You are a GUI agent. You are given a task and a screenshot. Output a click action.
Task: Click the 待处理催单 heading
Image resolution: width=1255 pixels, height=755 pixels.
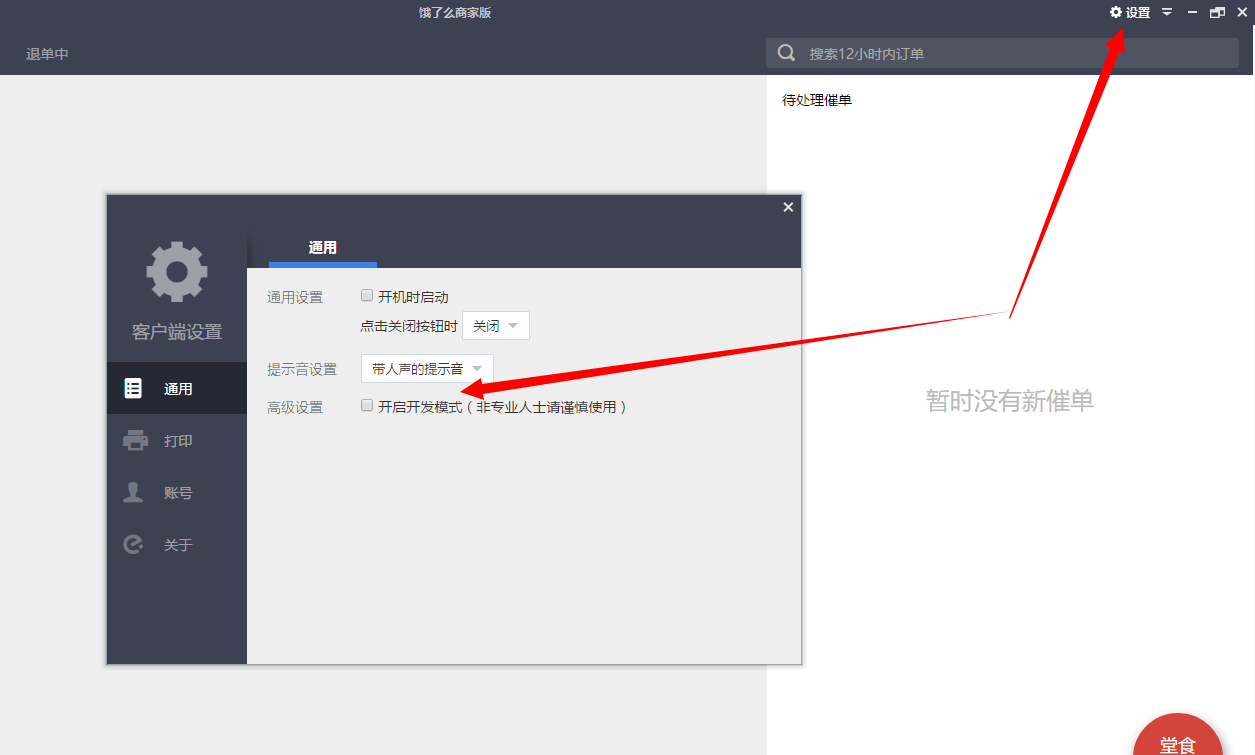[x=817, y=100]
